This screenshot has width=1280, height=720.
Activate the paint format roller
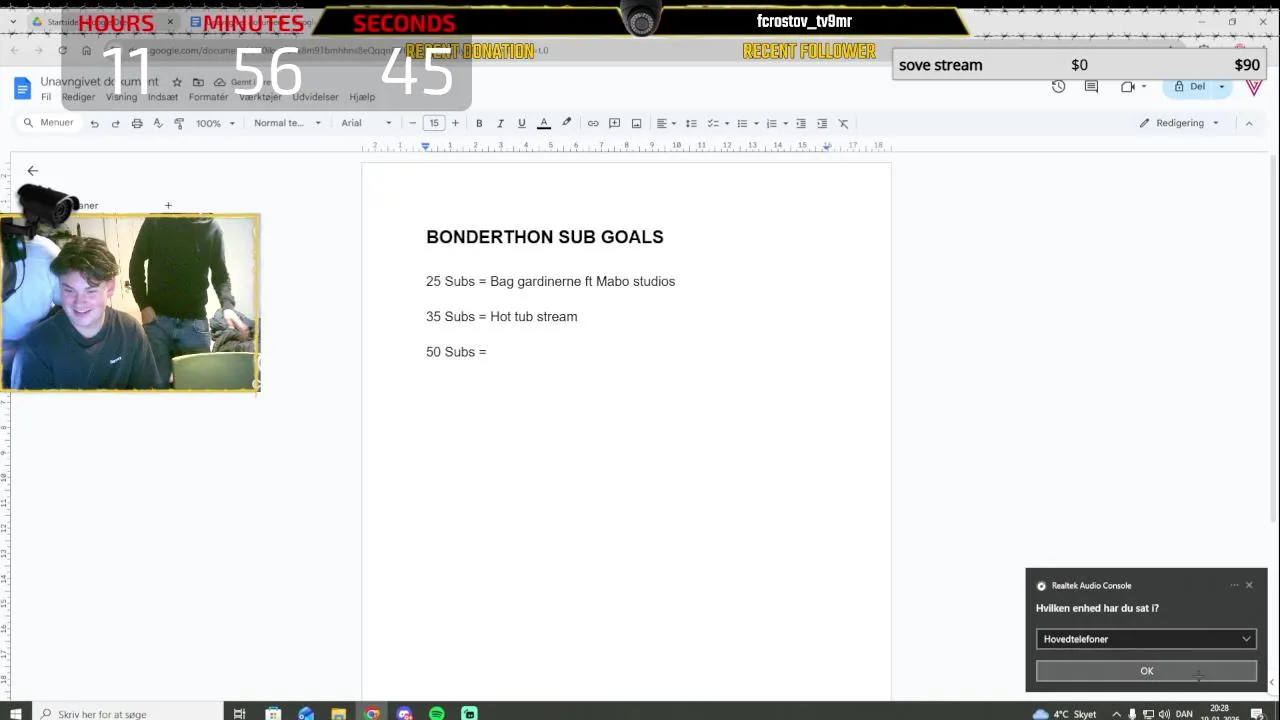tap(179, 123)
